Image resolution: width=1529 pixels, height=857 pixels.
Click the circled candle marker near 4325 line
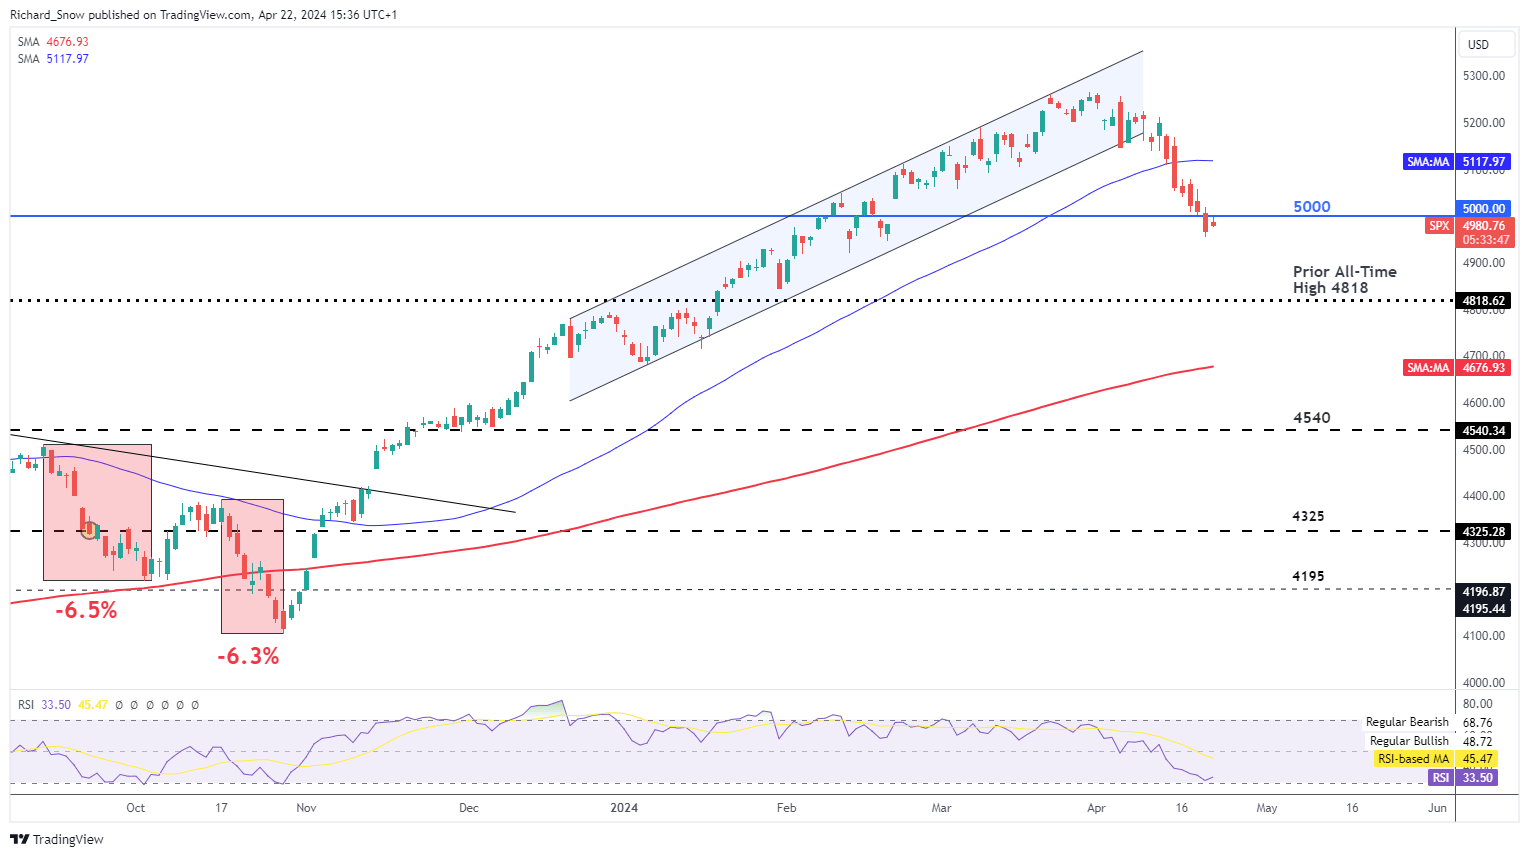pos(90,529)
